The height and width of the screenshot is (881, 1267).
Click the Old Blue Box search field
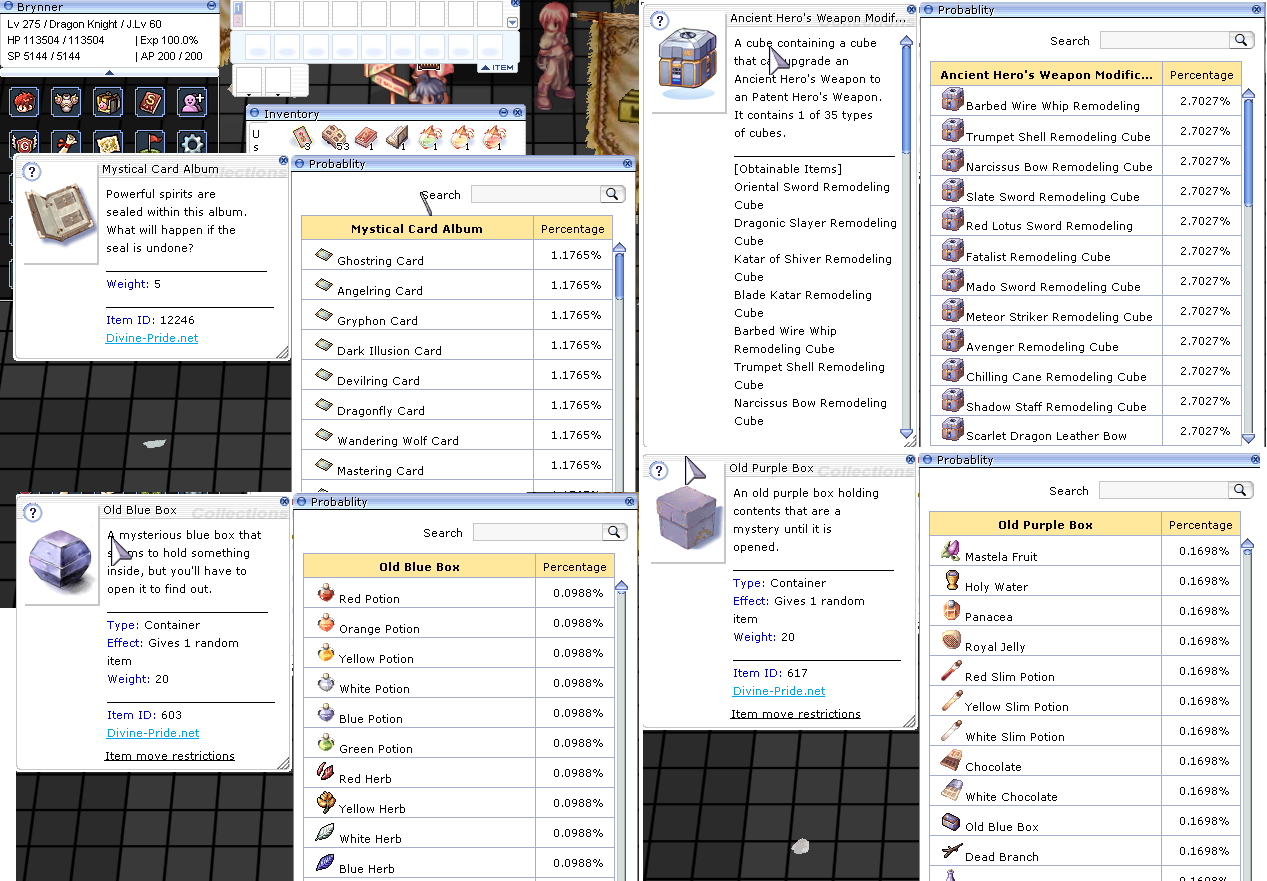point(539,532)
